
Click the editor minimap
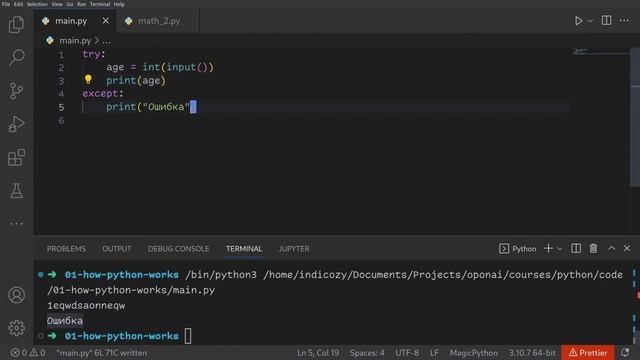coord(601,51)
